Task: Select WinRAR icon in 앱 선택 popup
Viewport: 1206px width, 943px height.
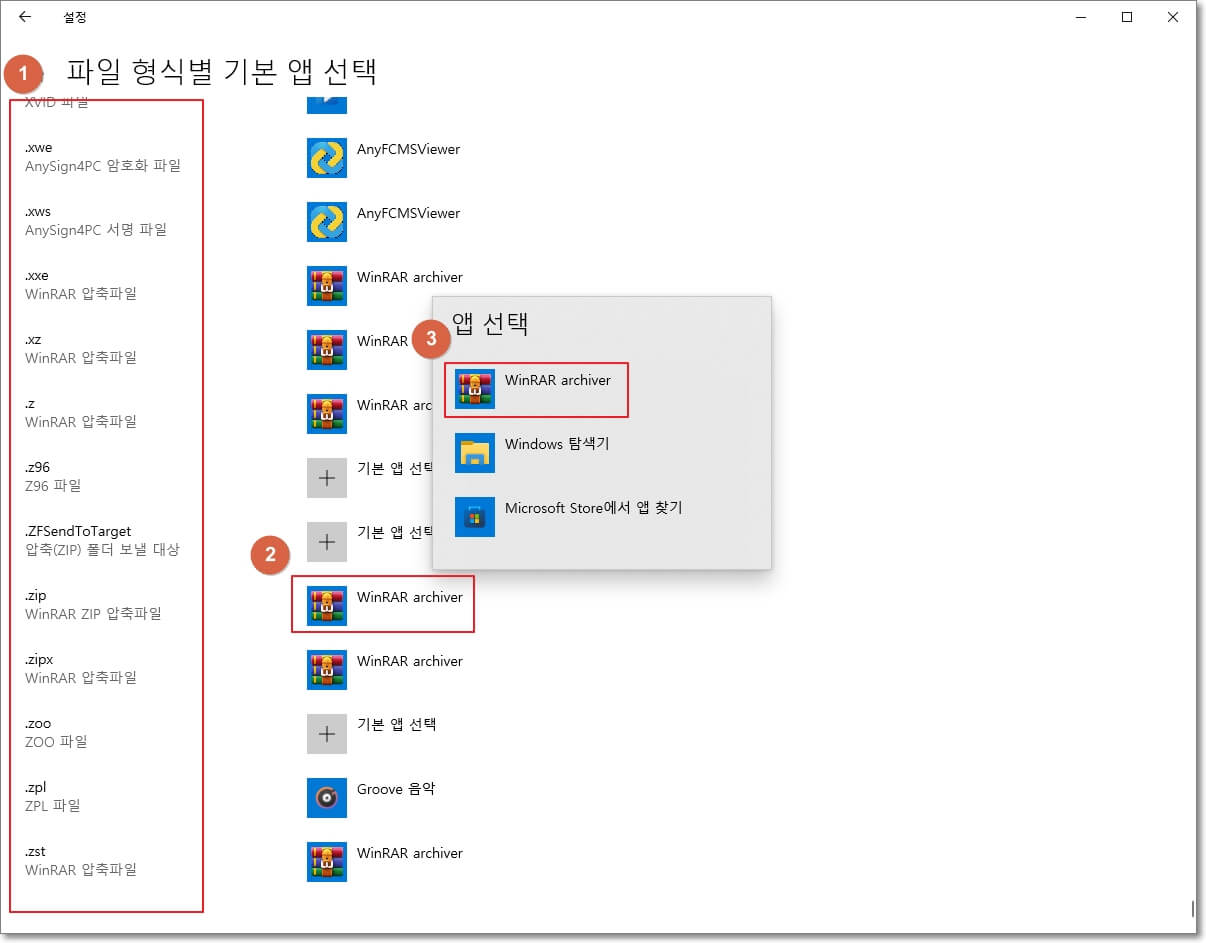Action: point(475,389)
